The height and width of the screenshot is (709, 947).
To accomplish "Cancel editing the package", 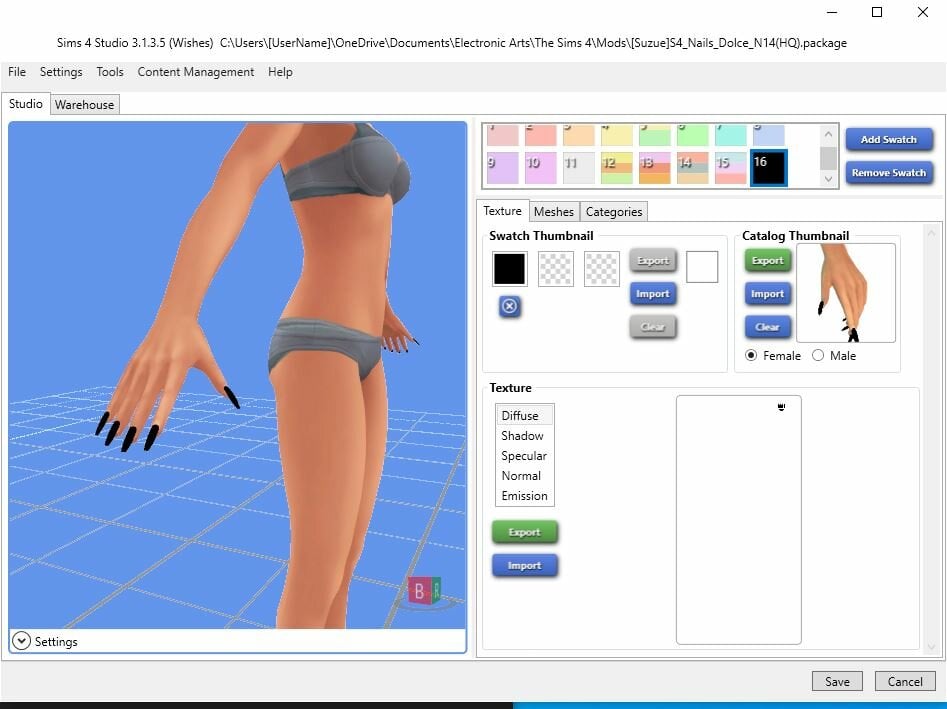I will pyautogui.click(x=905, y=681).
